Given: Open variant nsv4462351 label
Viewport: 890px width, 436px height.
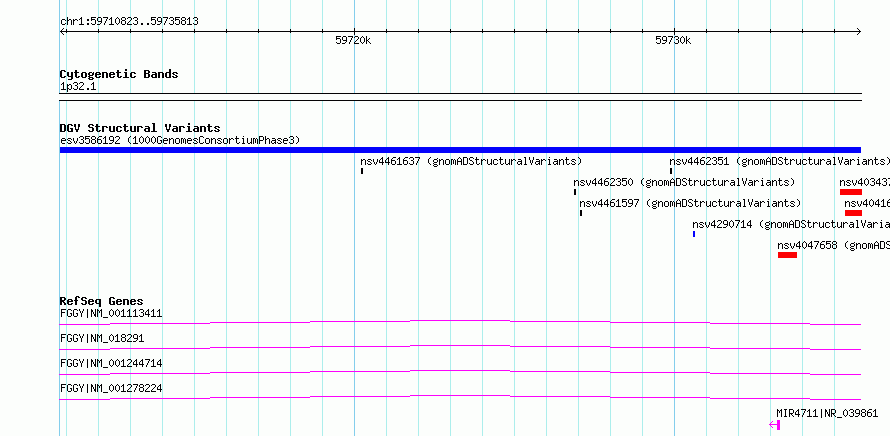Looking at the screenshot, I should pyautogui.click(x=779, y=161).
